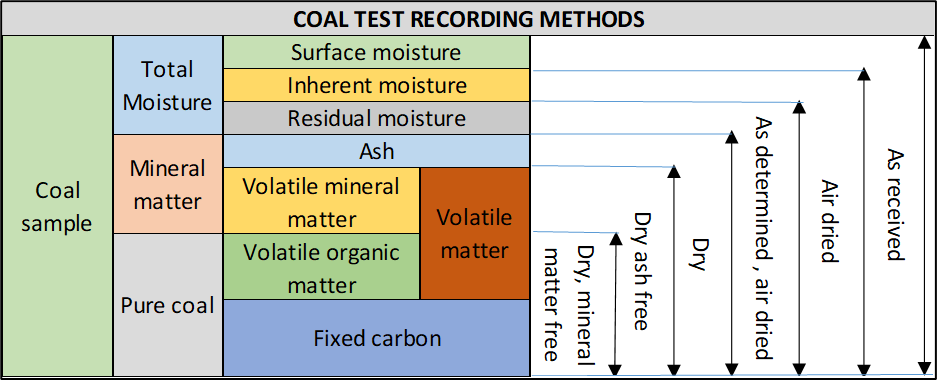
Task: Click the top arrowhead of Dry arrow
Action: pos(674,171)
